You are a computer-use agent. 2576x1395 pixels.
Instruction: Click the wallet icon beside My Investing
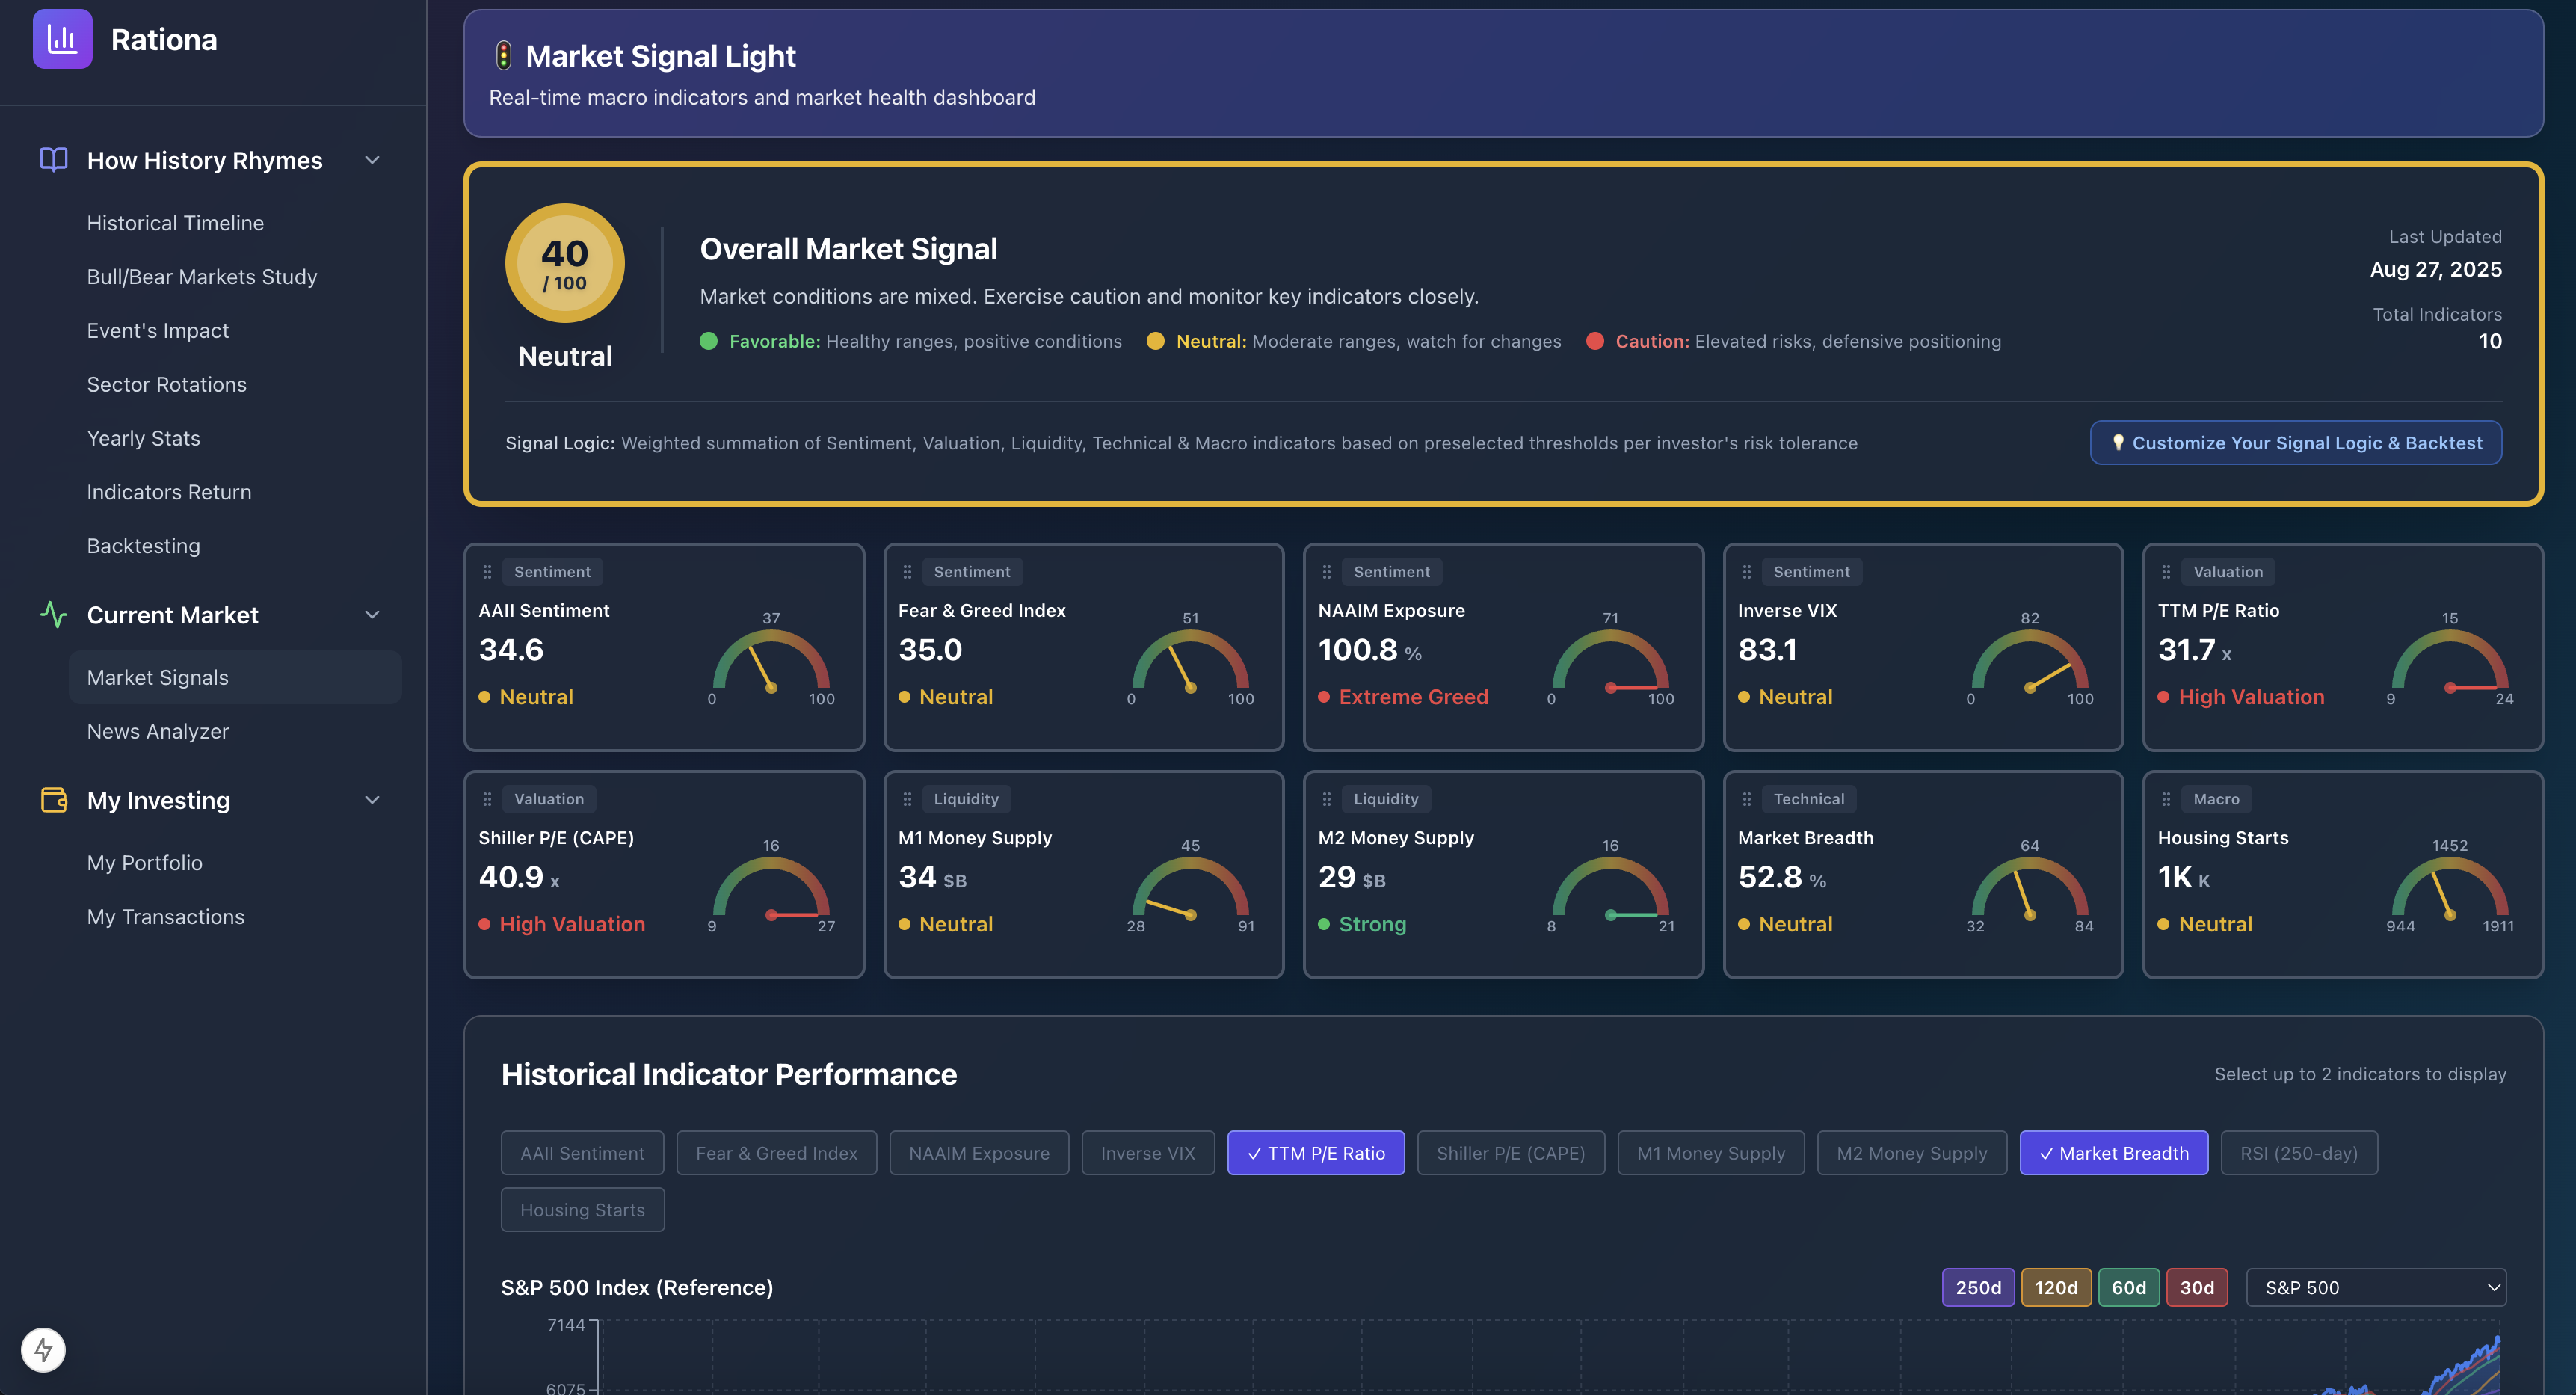click(x=53, y=800)
